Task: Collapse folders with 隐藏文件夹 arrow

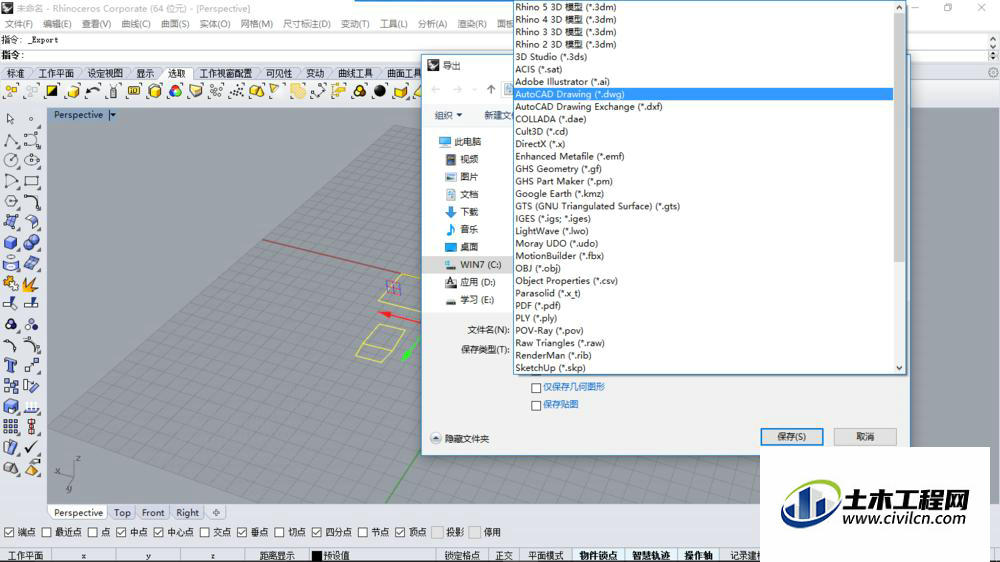Action: click(x=436, y=438)
